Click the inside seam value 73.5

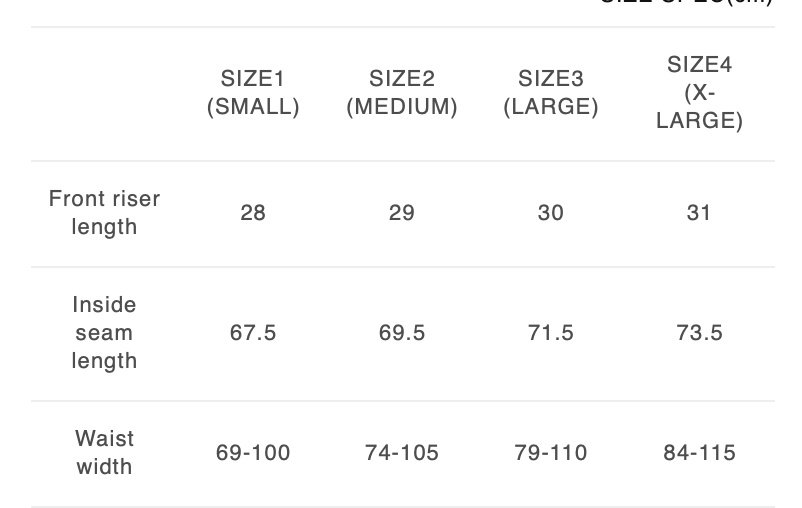click(699, 332)
